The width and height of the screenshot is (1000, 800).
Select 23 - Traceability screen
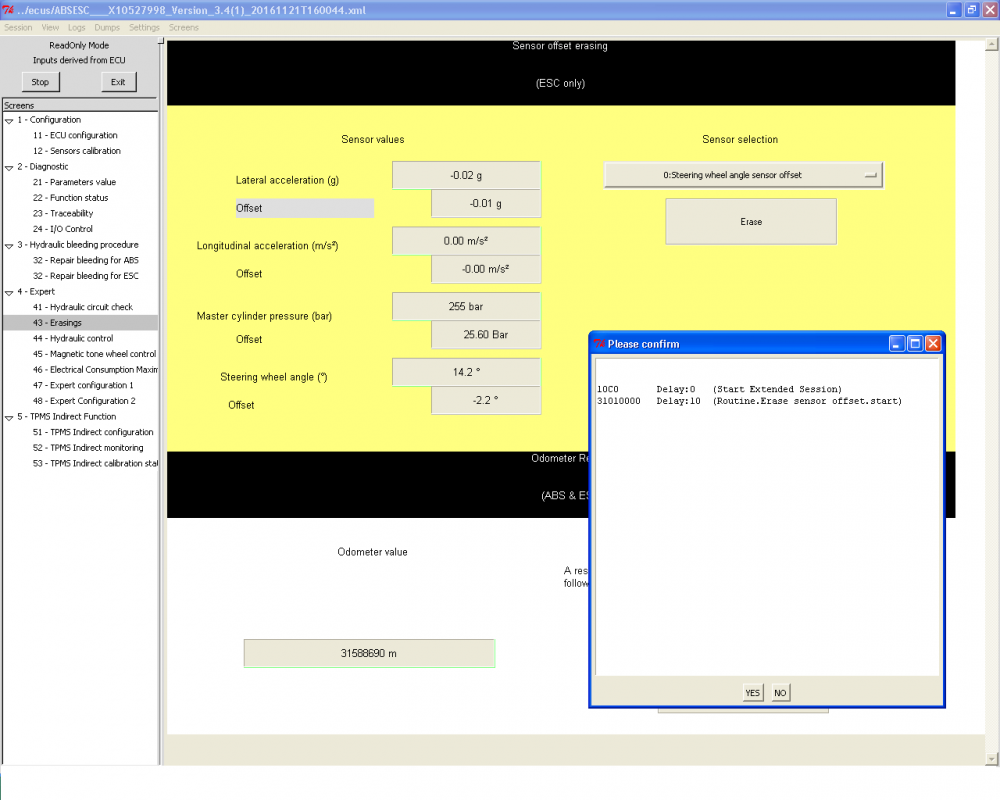click(x=63, y=214)
